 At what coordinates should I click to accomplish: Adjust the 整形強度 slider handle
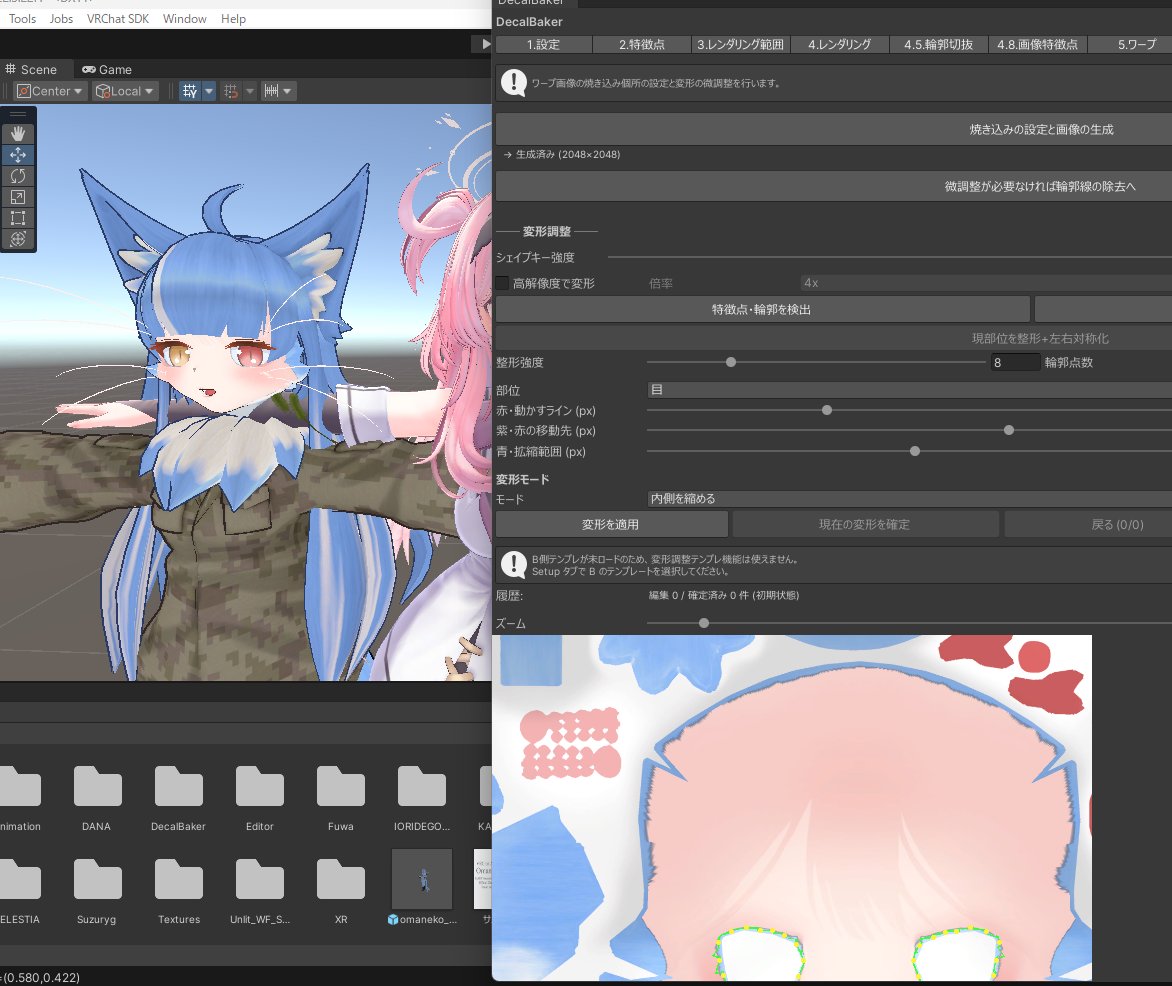pos(731,363)
